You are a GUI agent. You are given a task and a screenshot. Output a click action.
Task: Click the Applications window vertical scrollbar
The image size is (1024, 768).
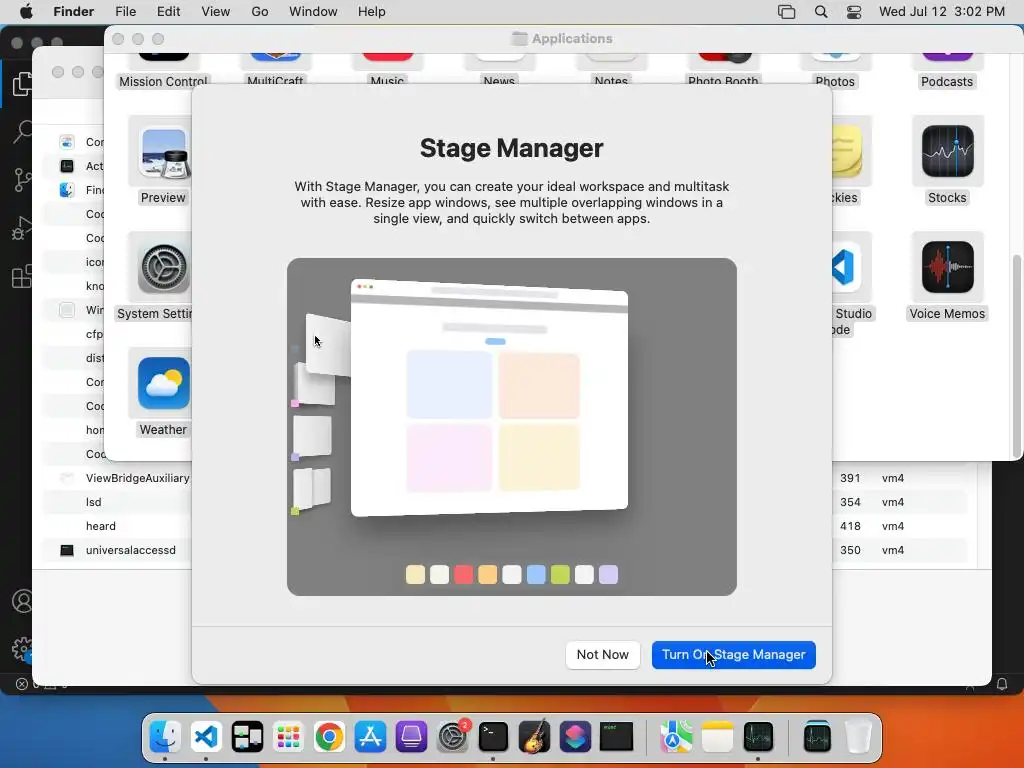[1016, 356]
